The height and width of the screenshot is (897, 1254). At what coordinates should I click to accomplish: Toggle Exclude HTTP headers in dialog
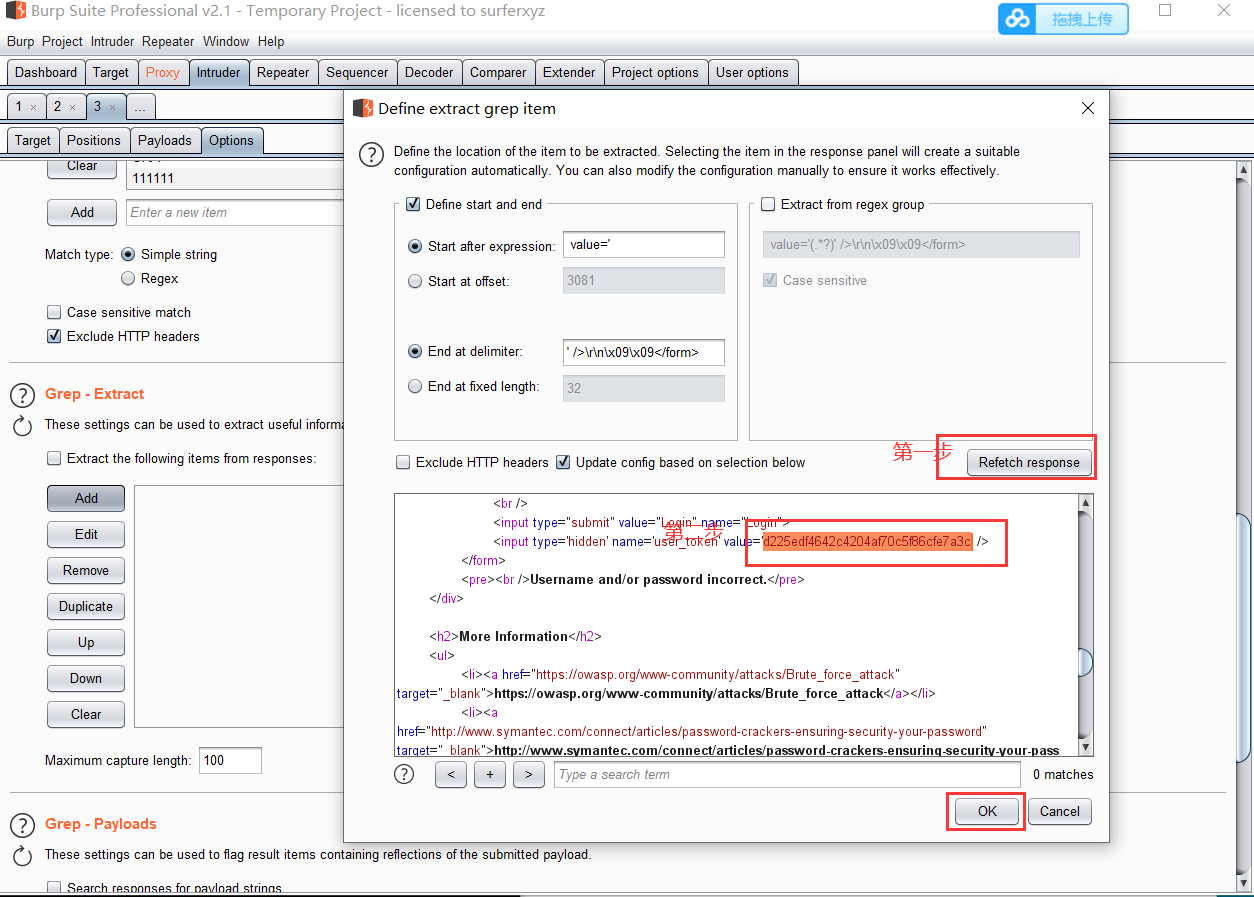[x=403, y=462]
